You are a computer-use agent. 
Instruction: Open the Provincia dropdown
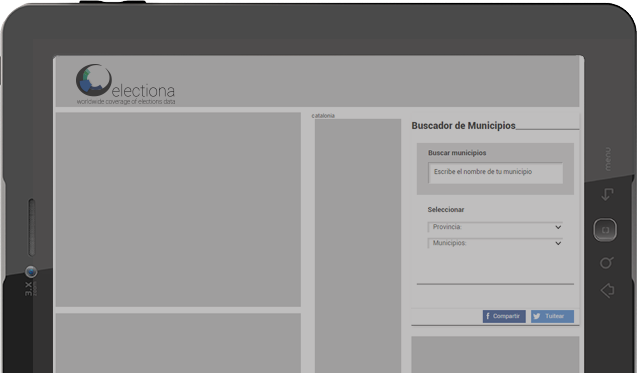[x=495, y=227]
